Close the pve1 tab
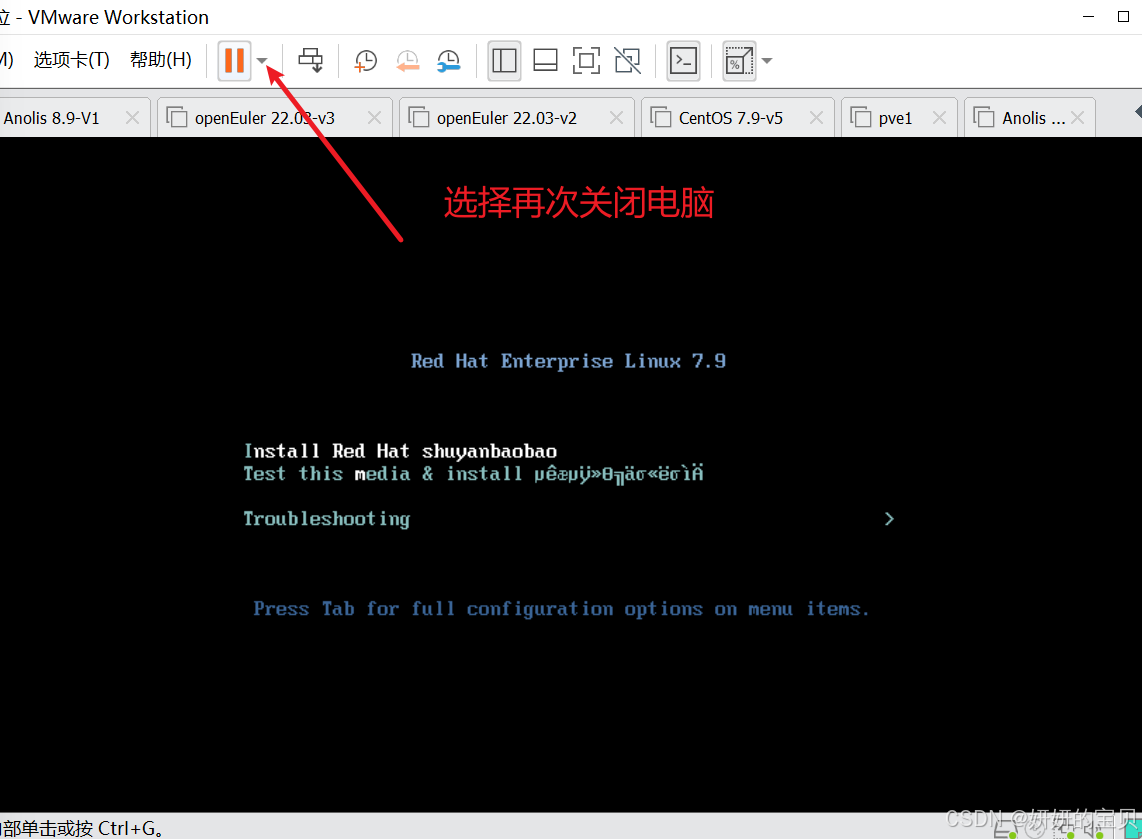This screenshot has height=839, width=1142. pos(940,117)
